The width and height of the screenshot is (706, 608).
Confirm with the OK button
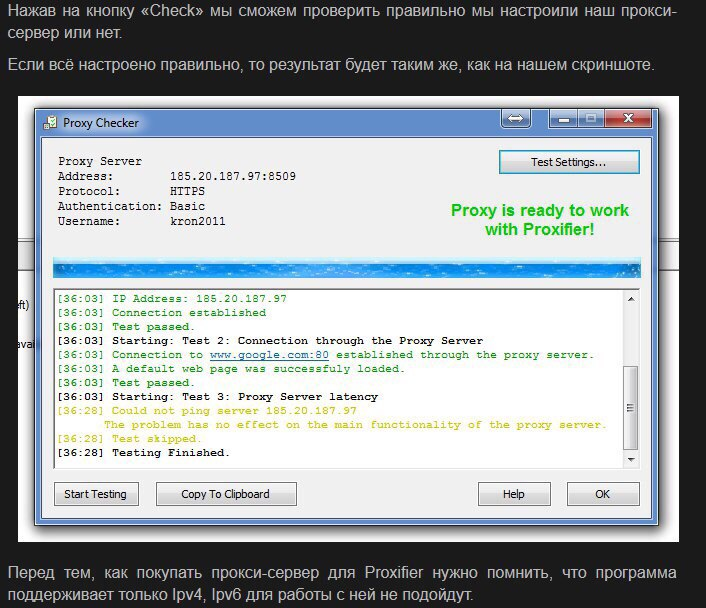click(603, 494)
